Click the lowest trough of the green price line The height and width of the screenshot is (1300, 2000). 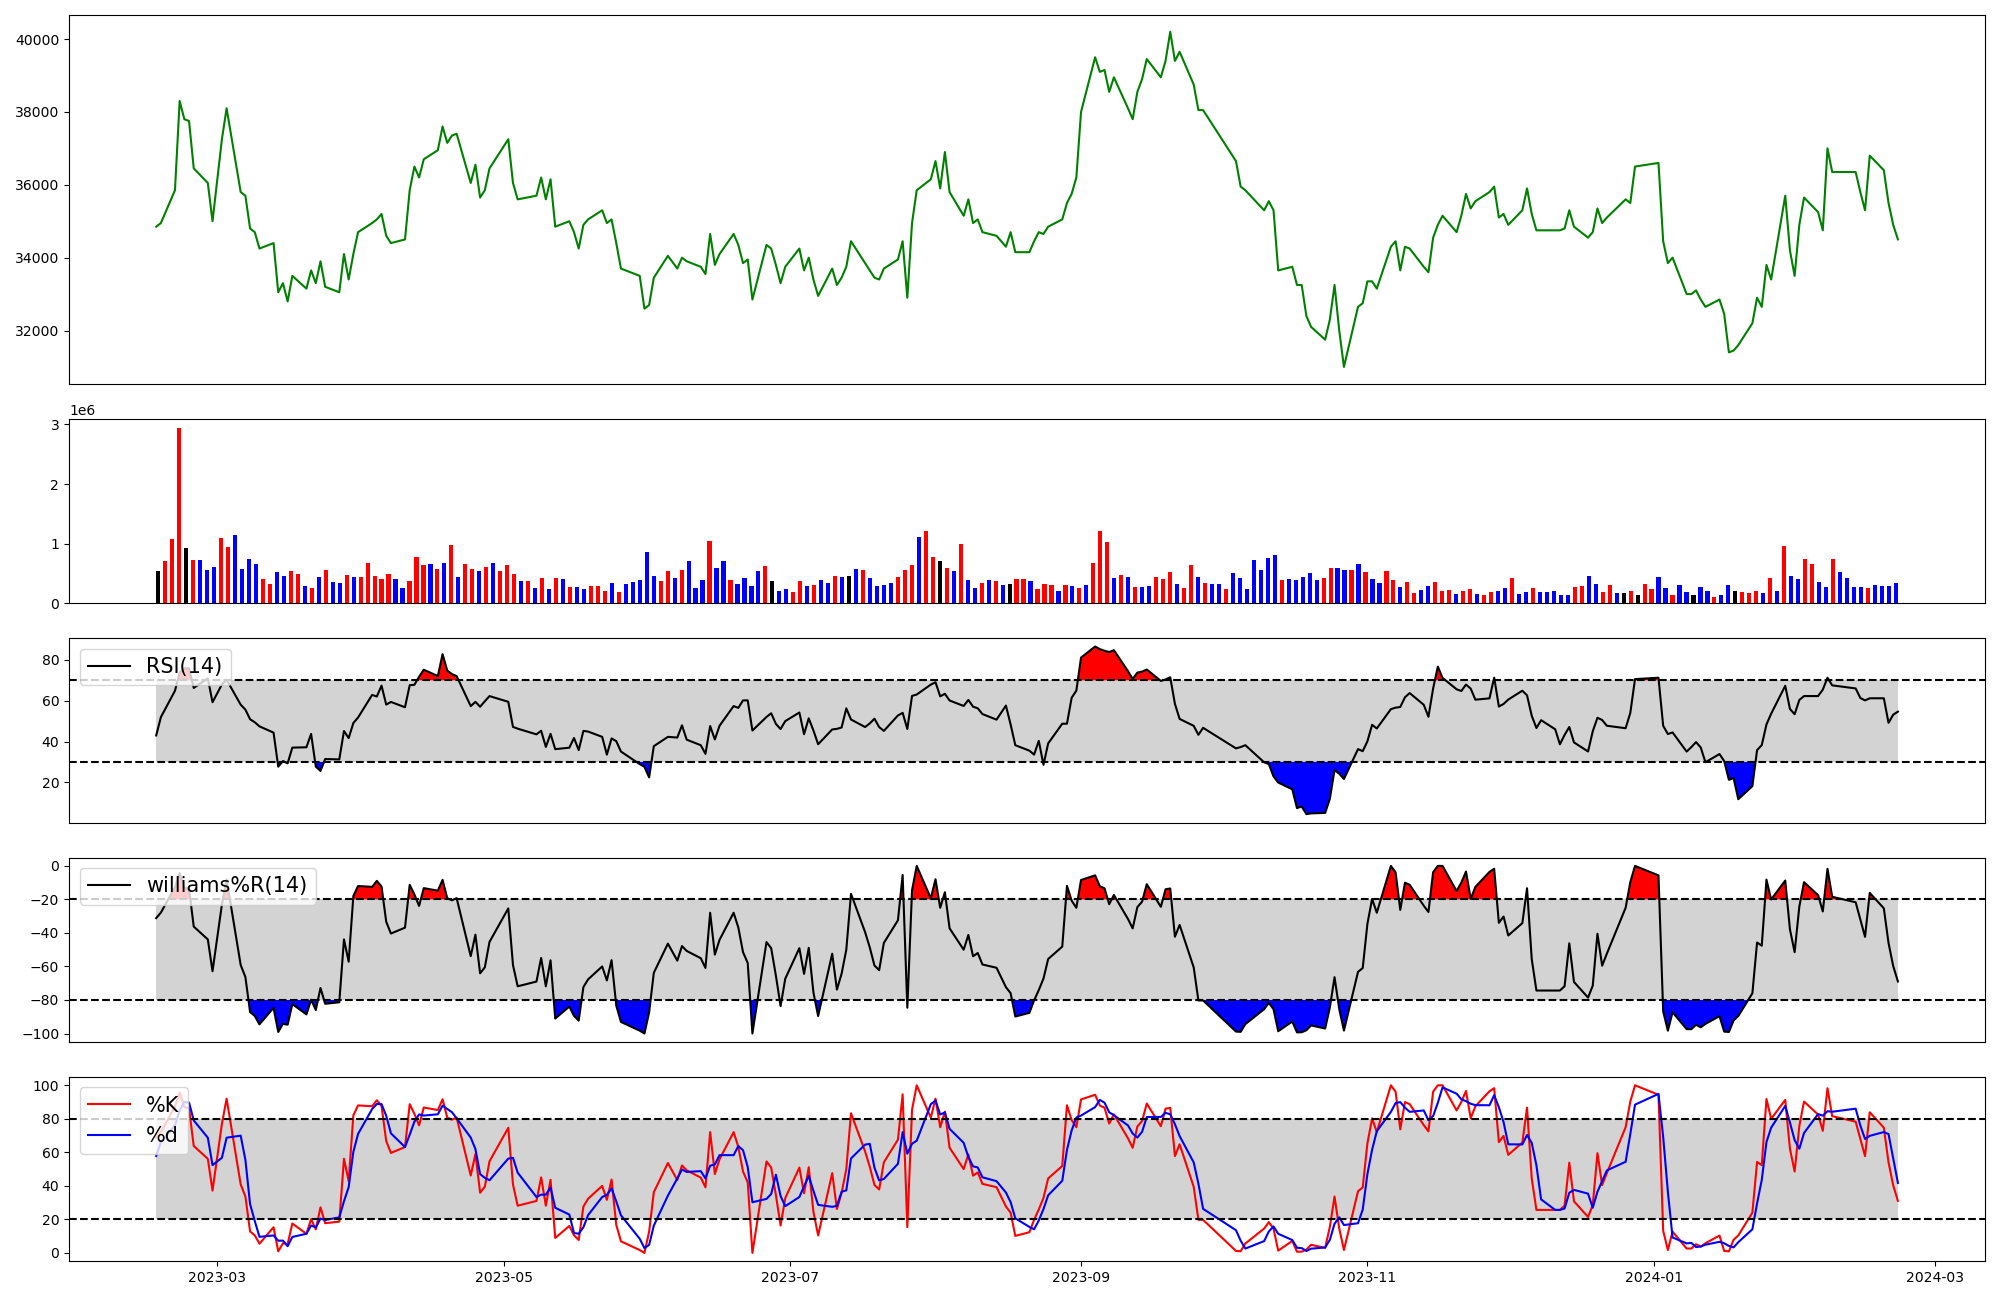[x=1343, y=366]
